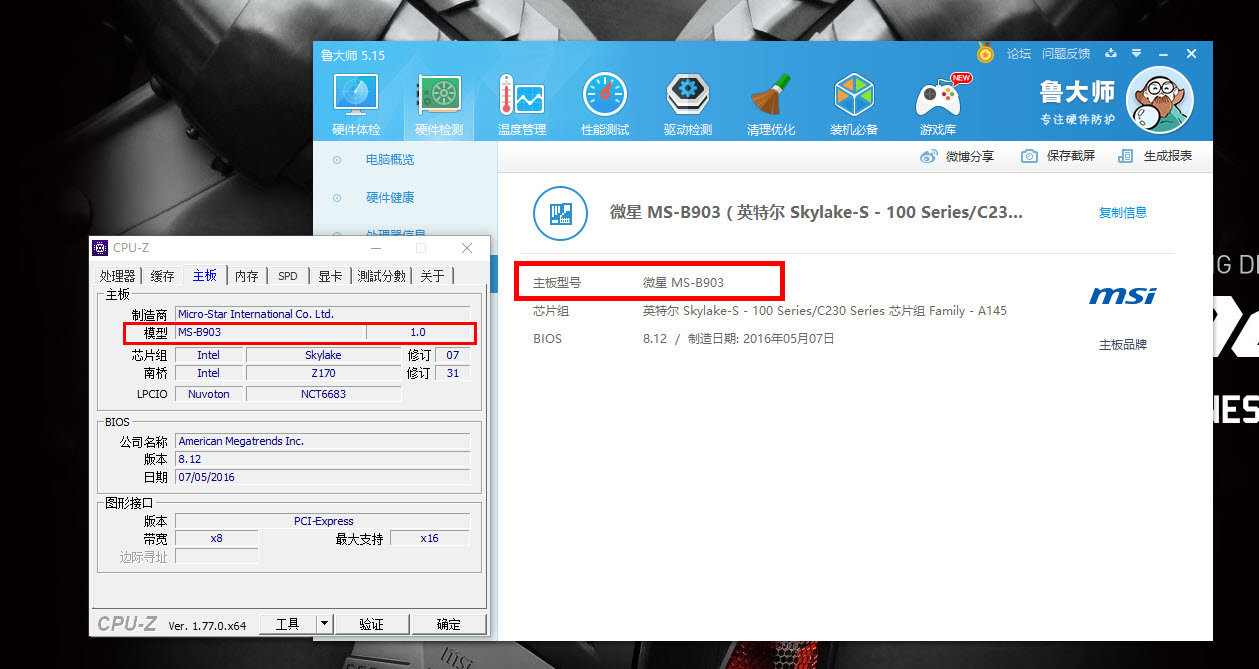Click the 复制信息 copy info link

click(x=1123, y=212)
